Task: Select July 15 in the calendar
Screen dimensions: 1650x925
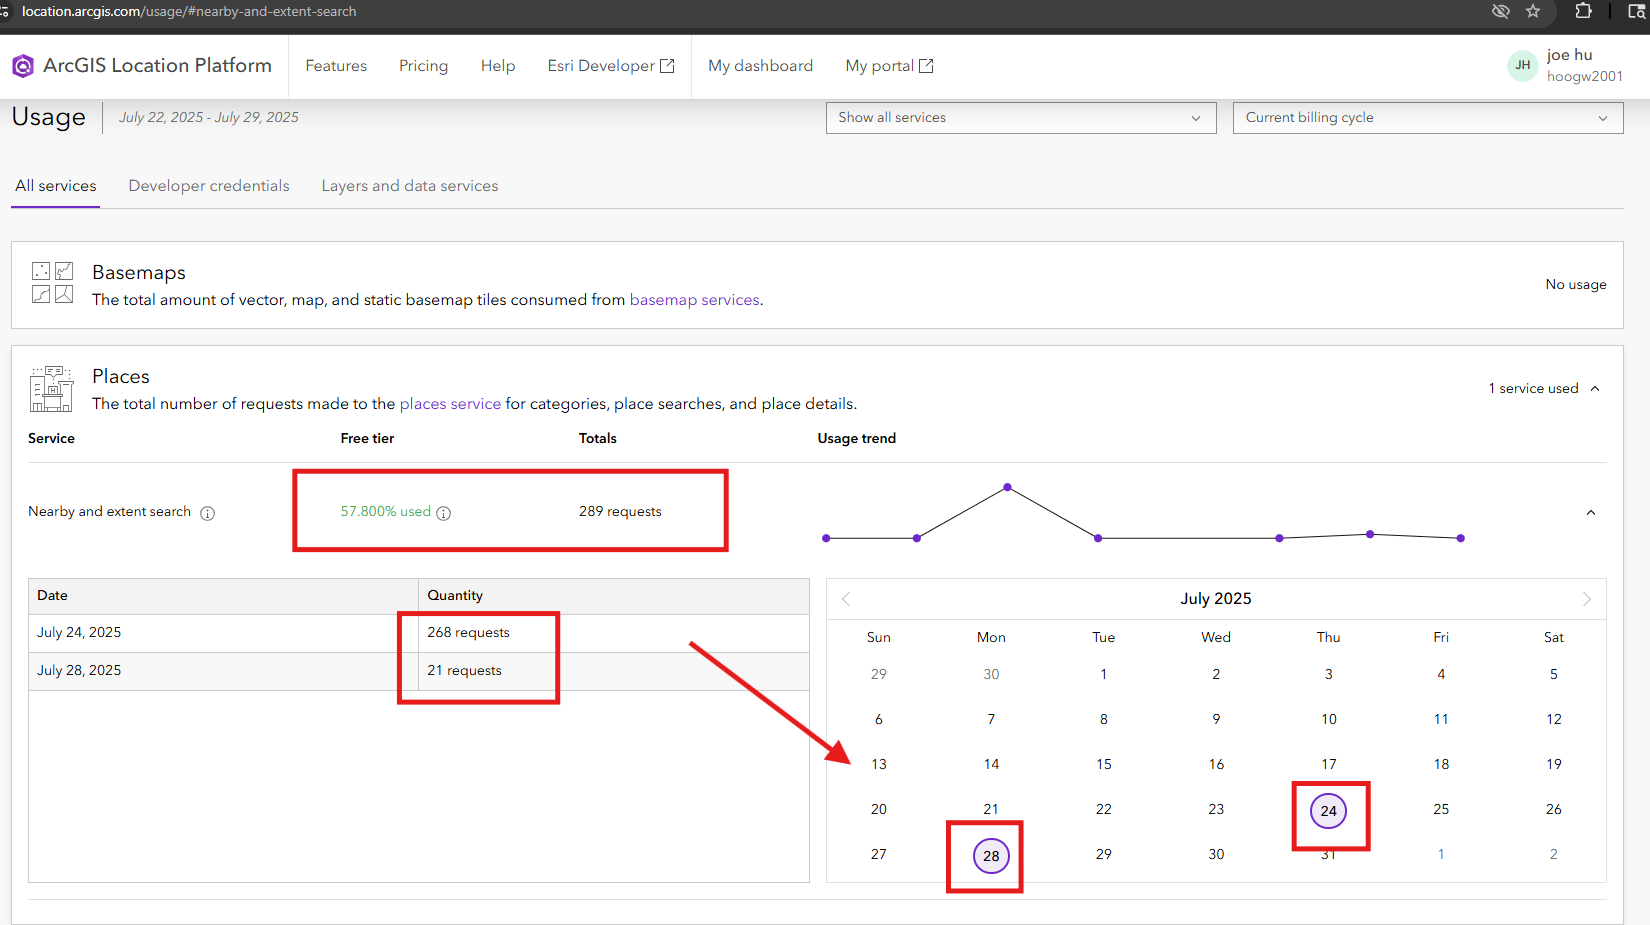Action: pyautogui.click(x=1103, y=764)
